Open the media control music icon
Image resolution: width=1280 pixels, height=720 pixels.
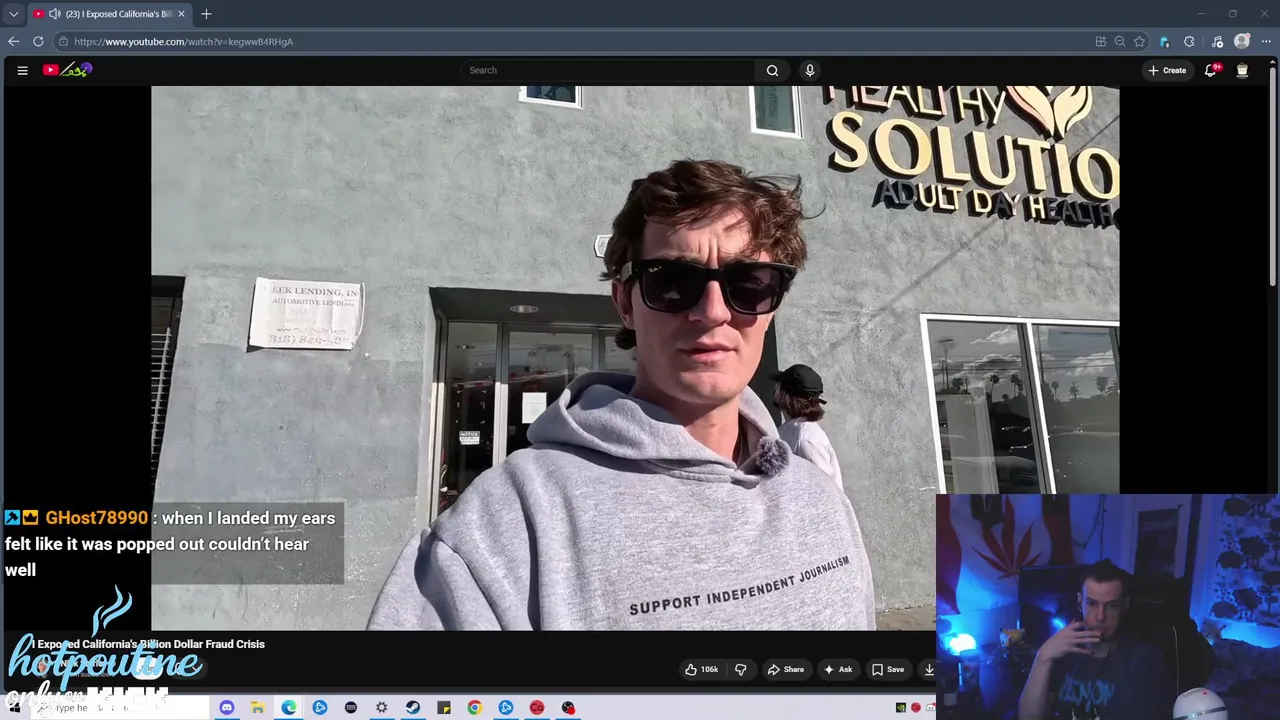pyautogui.click(x=1217, y=42)
